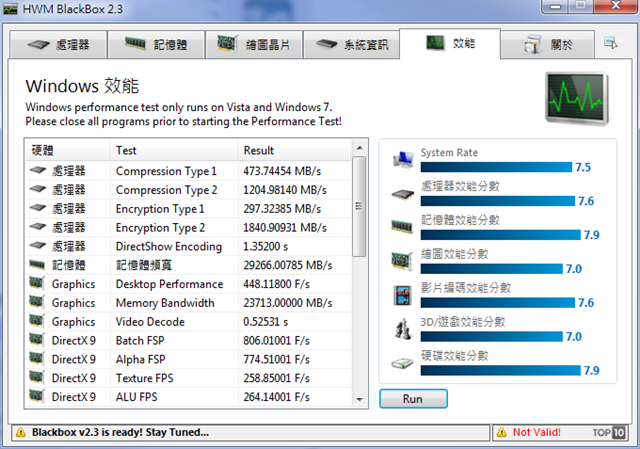Screen dimensions: 640x449
Task: Select the Compression Type 2 test name
Action: tap(167, 190)
